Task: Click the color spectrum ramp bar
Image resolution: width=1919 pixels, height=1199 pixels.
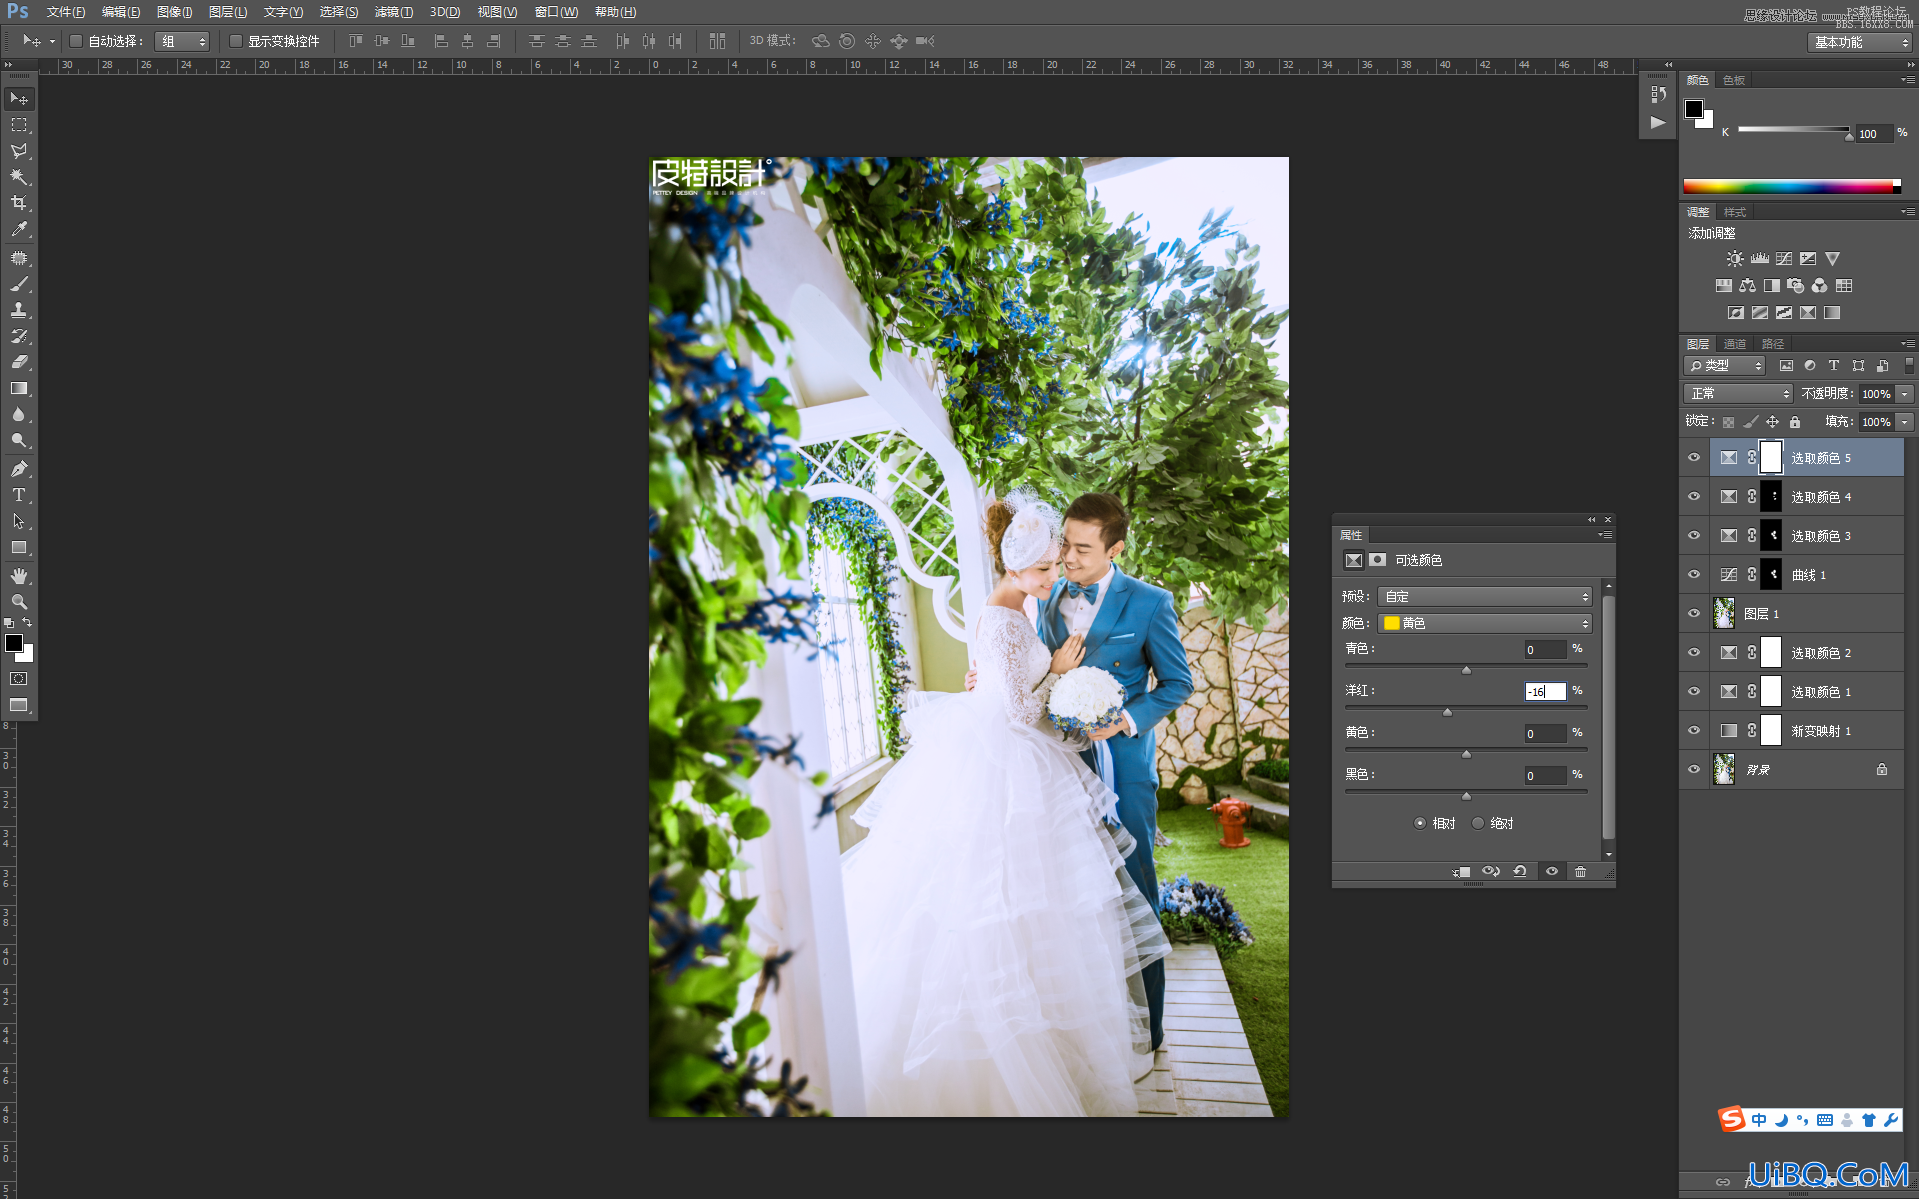Action: point(1792,186)
